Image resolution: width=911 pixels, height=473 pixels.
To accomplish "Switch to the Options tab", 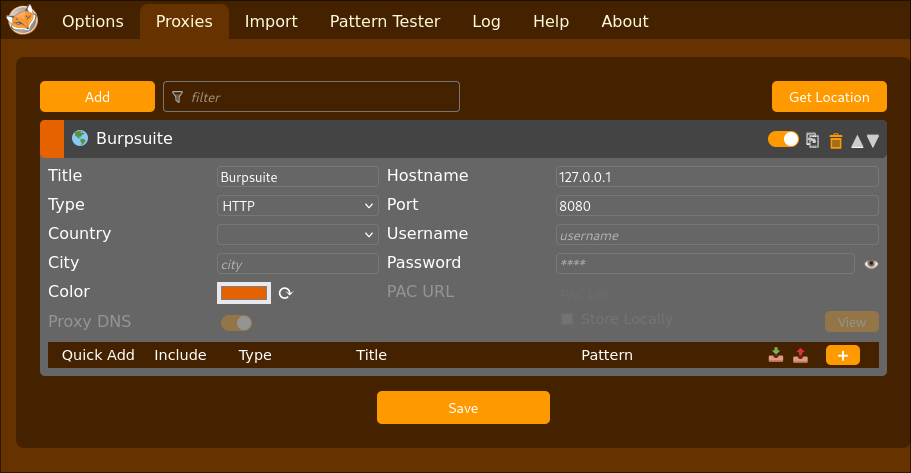I will coord(93,22).
